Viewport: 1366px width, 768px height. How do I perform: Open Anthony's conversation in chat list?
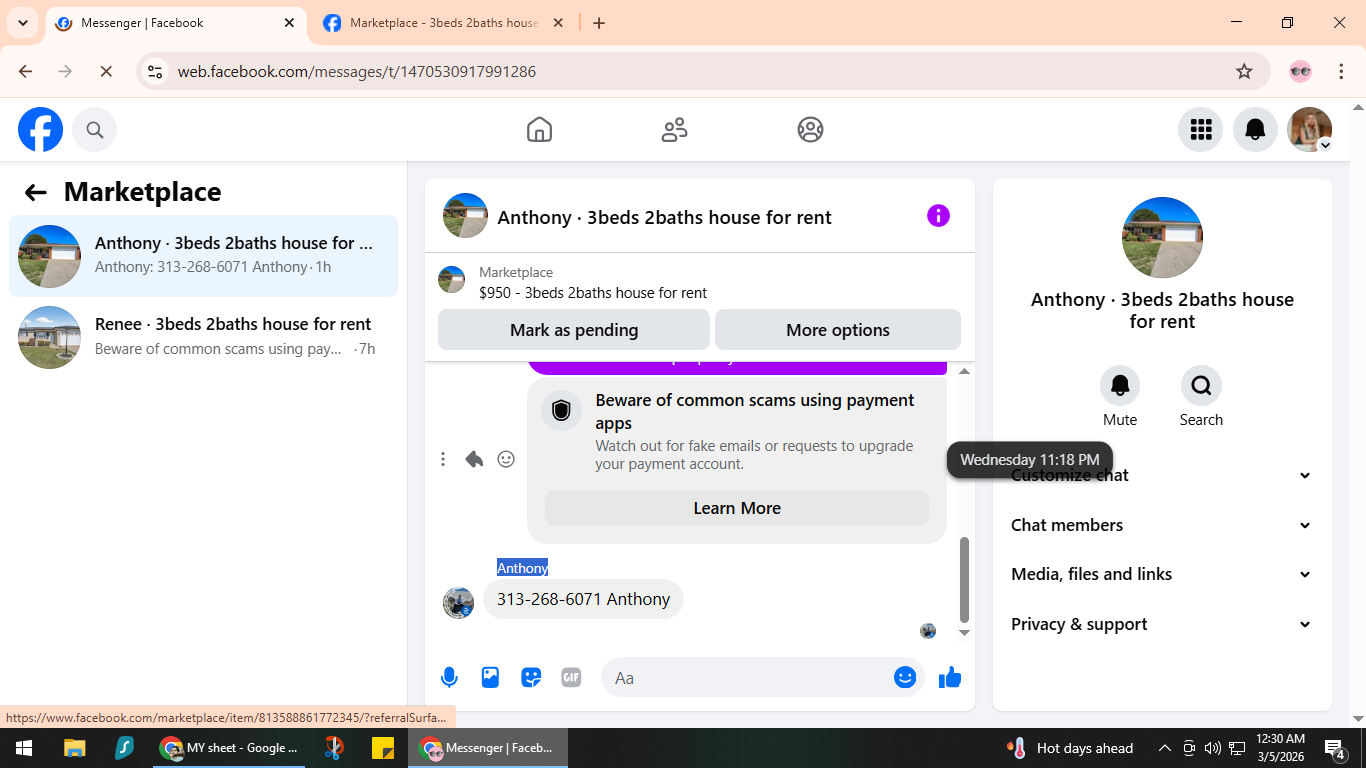[204, 256]
